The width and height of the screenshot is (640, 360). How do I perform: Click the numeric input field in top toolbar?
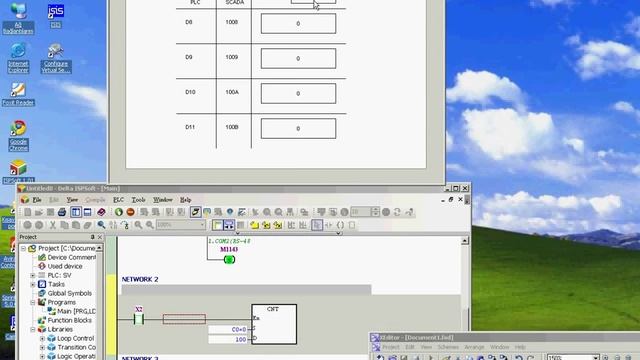click(361, 212)
